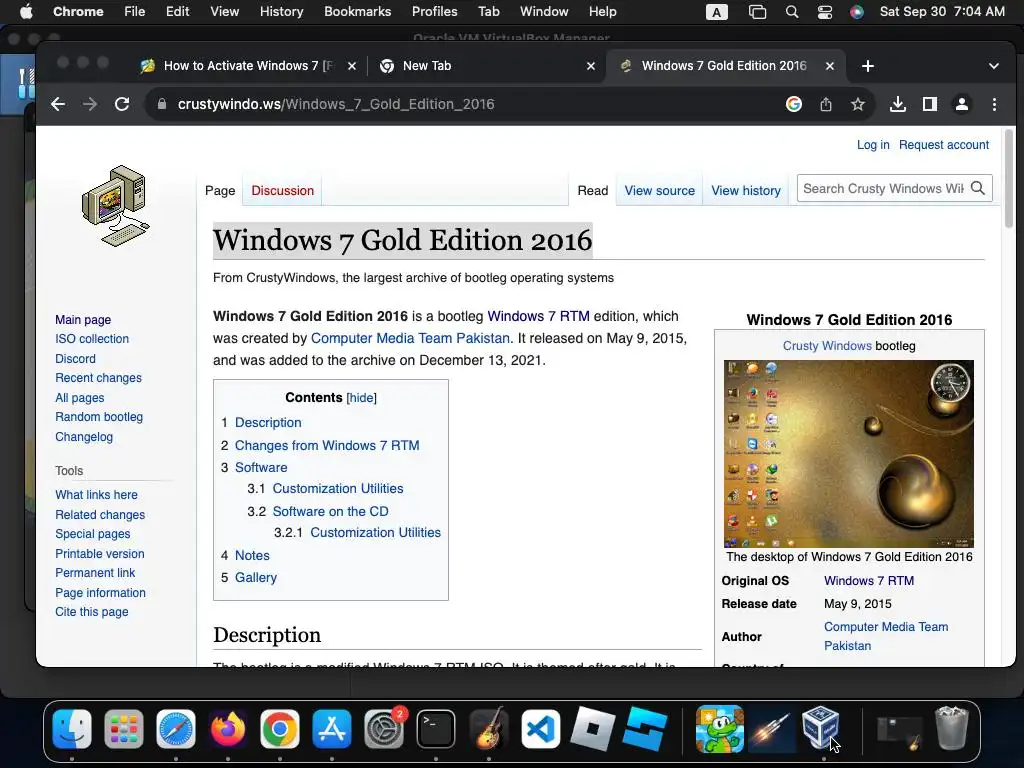1024x768 pixels.
Task: Close the New Tab tab
Action: tap(591, 66)
